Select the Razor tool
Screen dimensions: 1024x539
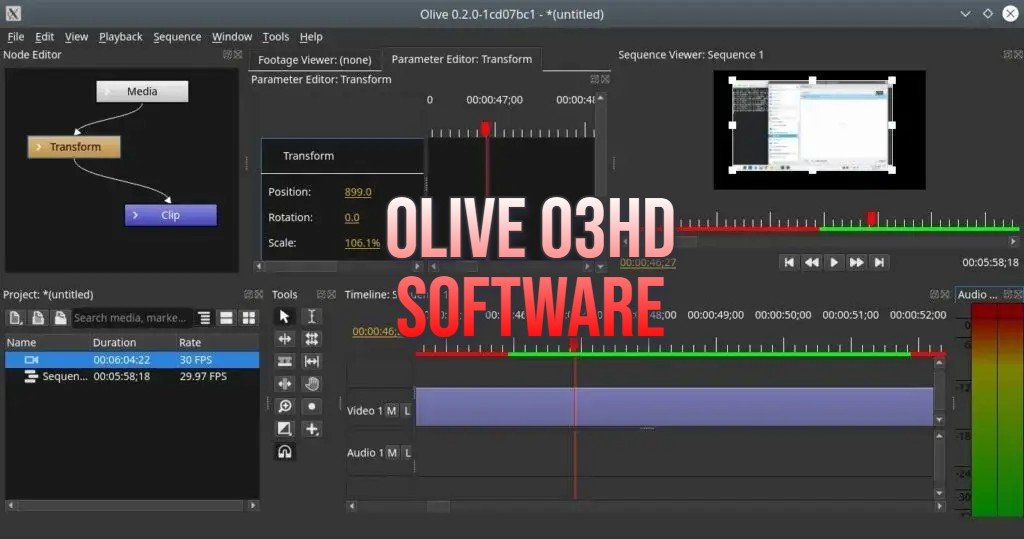coord(284,361)
